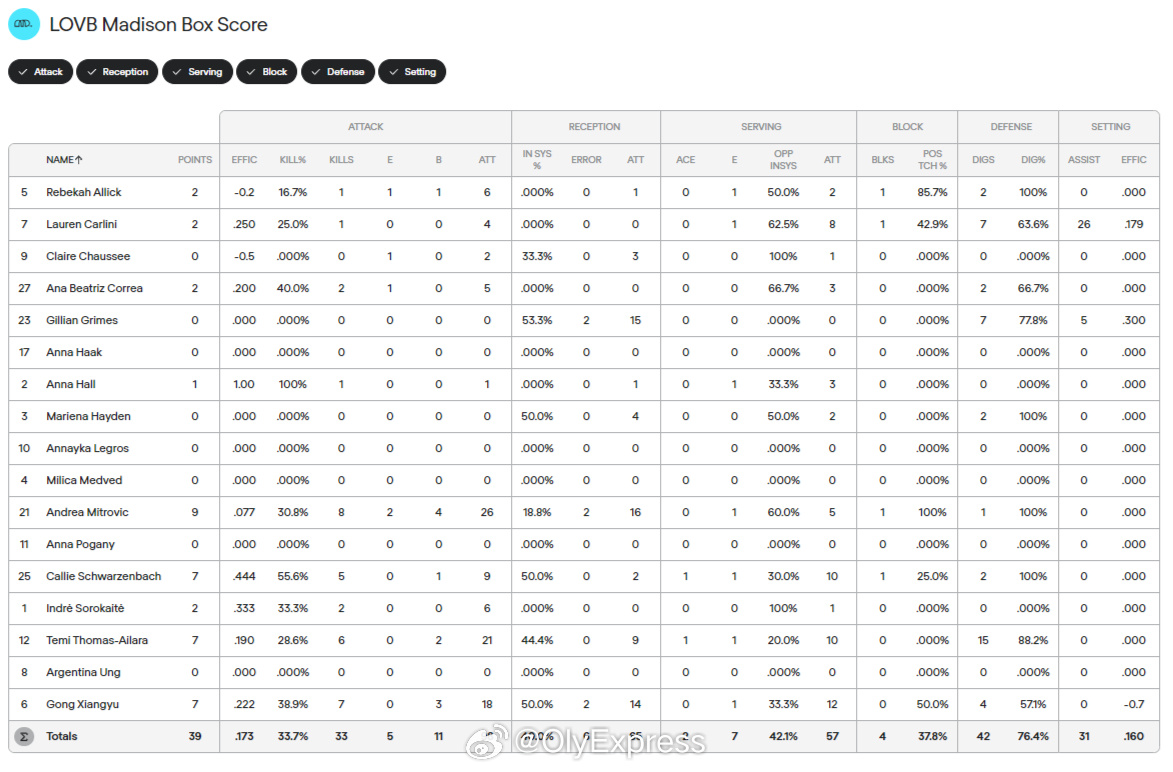Toggle the Setting filter chip

point(412,72)
